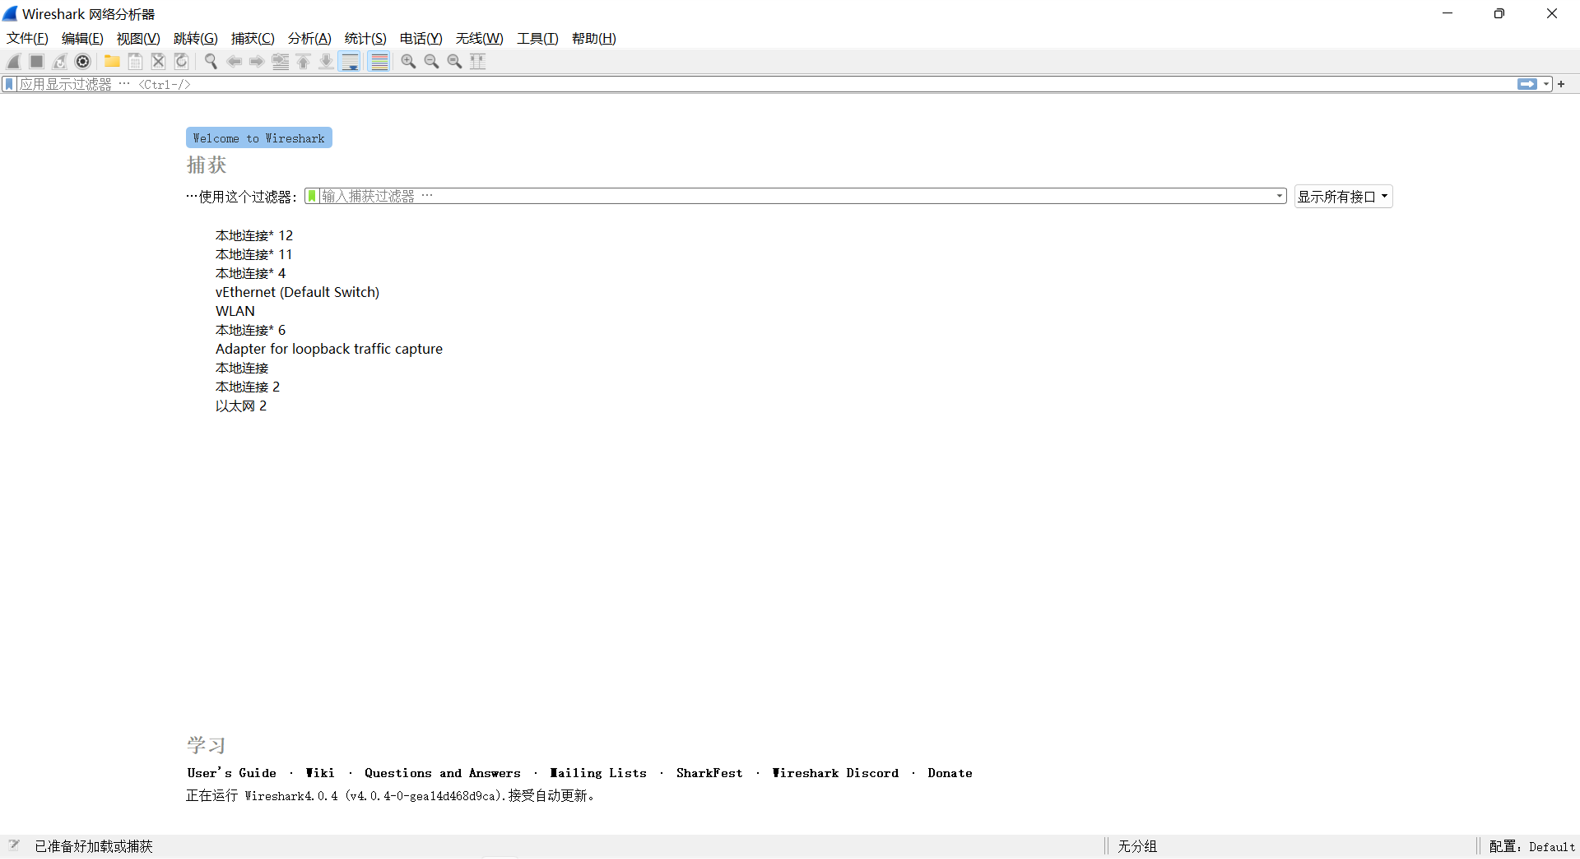Open the Wireshark Discord link

tap(835, 773)
